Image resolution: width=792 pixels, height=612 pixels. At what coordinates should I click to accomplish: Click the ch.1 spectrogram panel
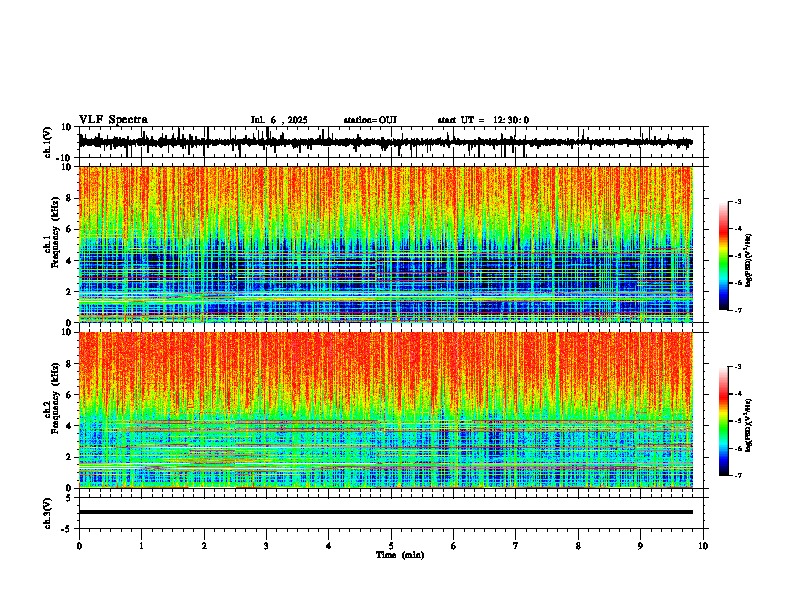[386, 244]
